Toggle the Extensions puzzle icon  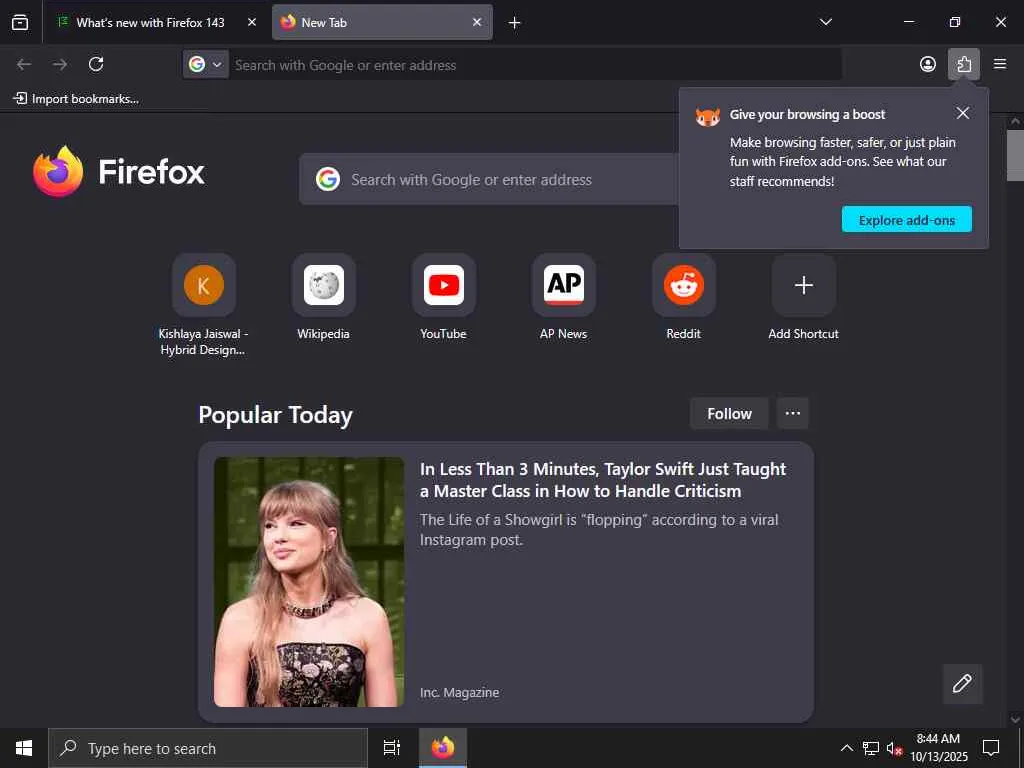[x=964, y=64]
